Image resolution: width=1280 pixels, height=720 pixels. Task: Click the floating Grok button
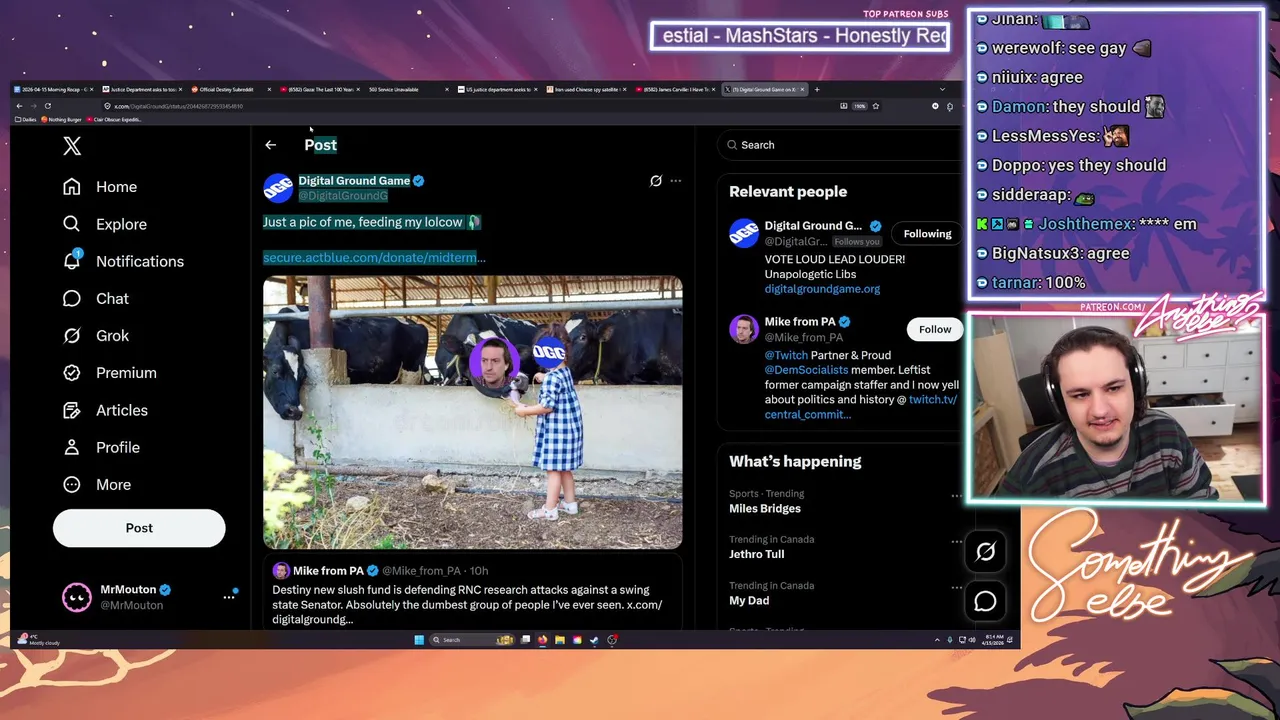coord(986,552)
